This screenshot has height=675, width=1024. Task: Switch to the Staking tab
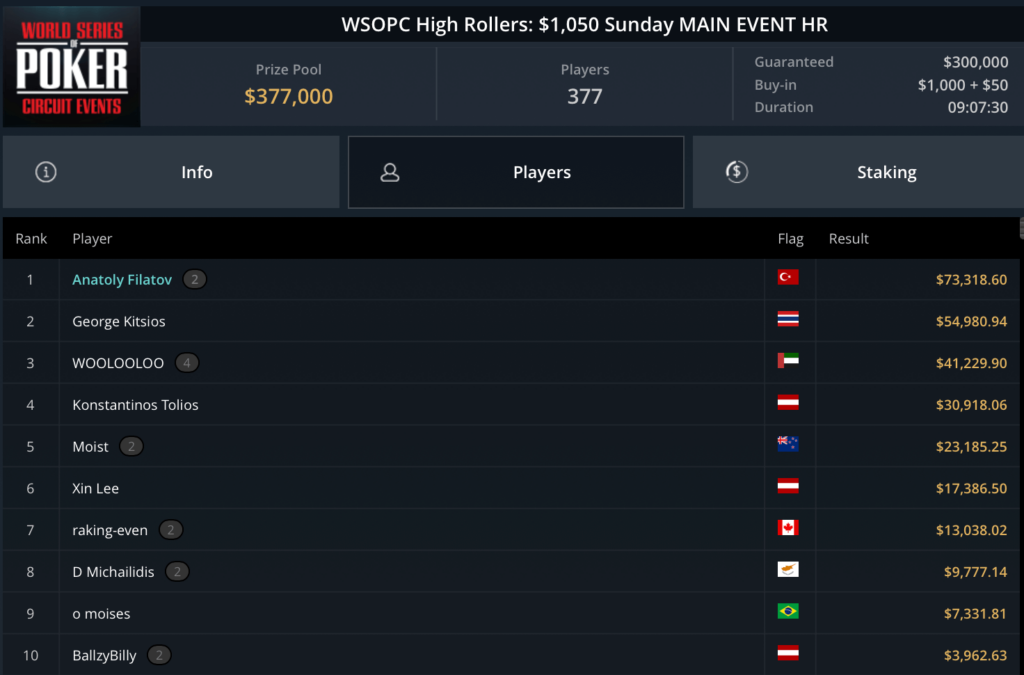pyautogui.click(x=858, y=172)
